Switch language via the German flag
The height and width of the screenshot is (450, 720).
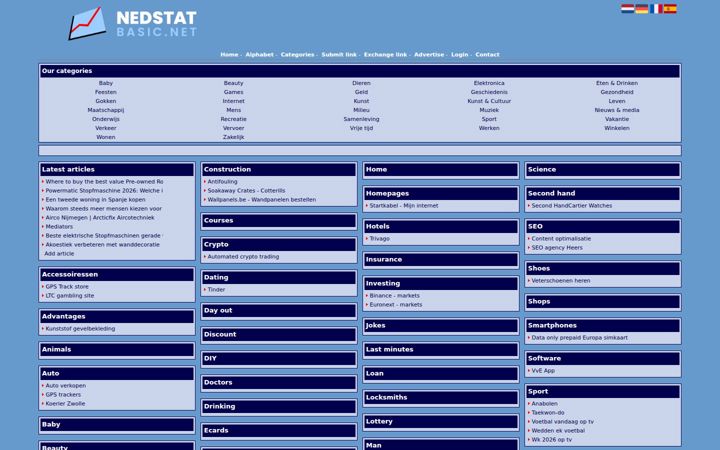(x=641, y=9)
